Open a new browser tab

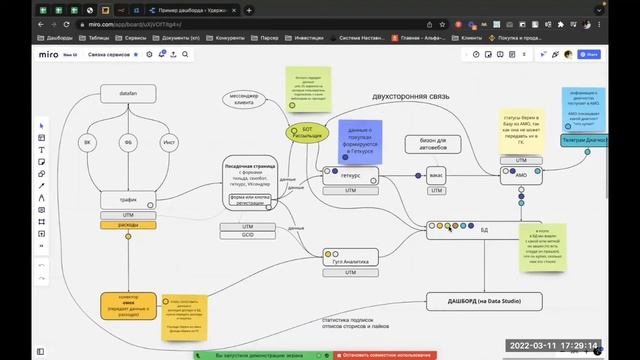tap(249, 11)
